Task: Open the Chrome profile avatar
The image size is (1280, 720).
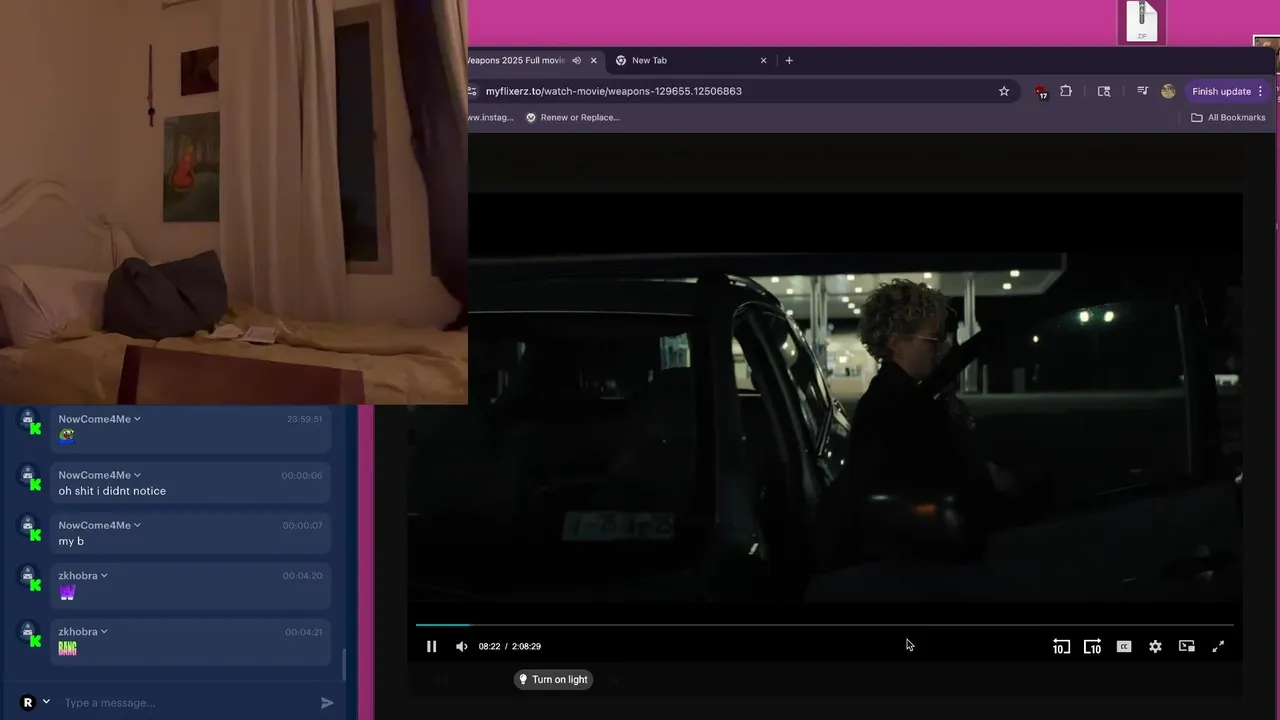Action: [1168, 91]
